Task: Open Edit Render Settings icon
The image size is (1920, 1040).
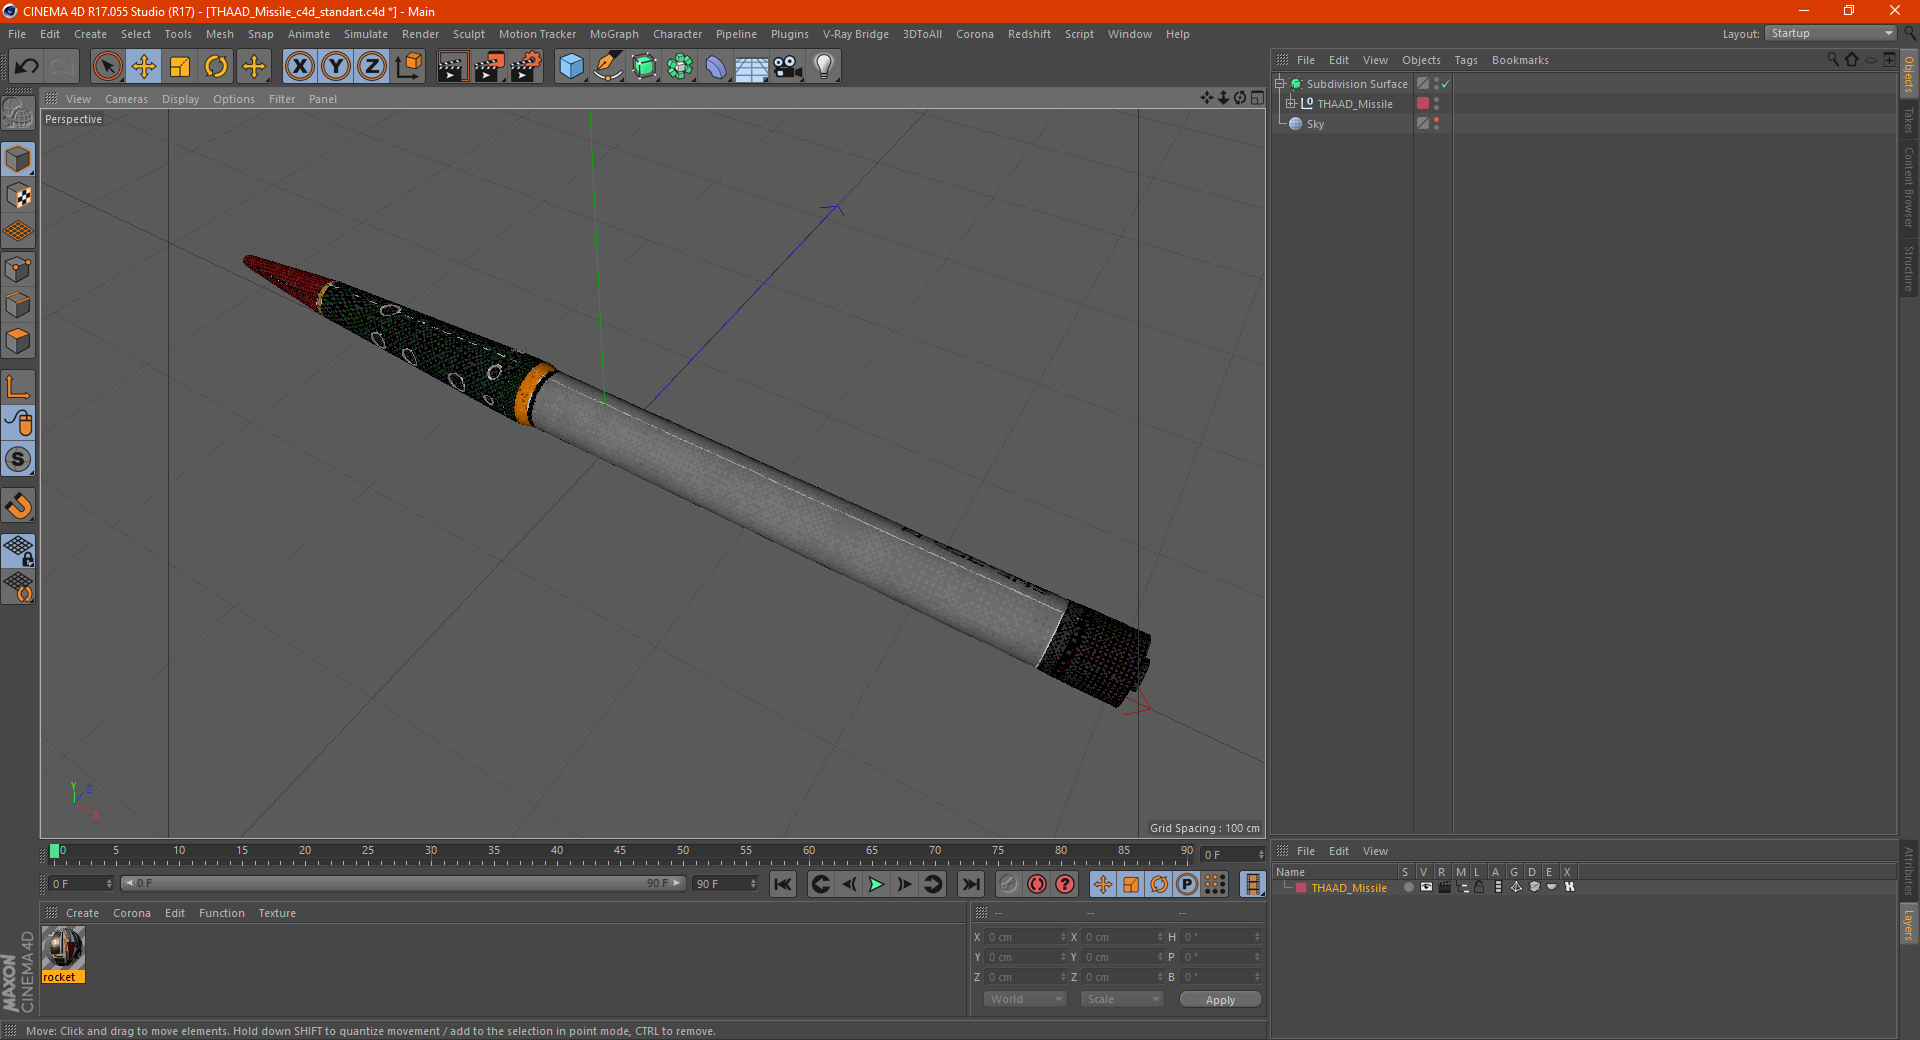Action: [x=526, y=67]
